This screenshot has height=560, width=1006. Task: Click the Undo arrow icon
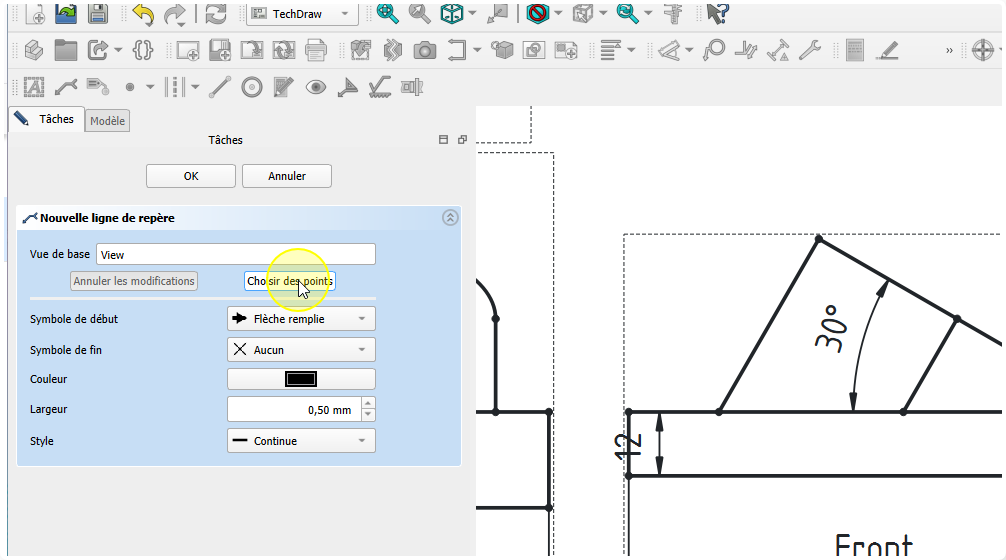pyautogui.click(x=143, y=14)
